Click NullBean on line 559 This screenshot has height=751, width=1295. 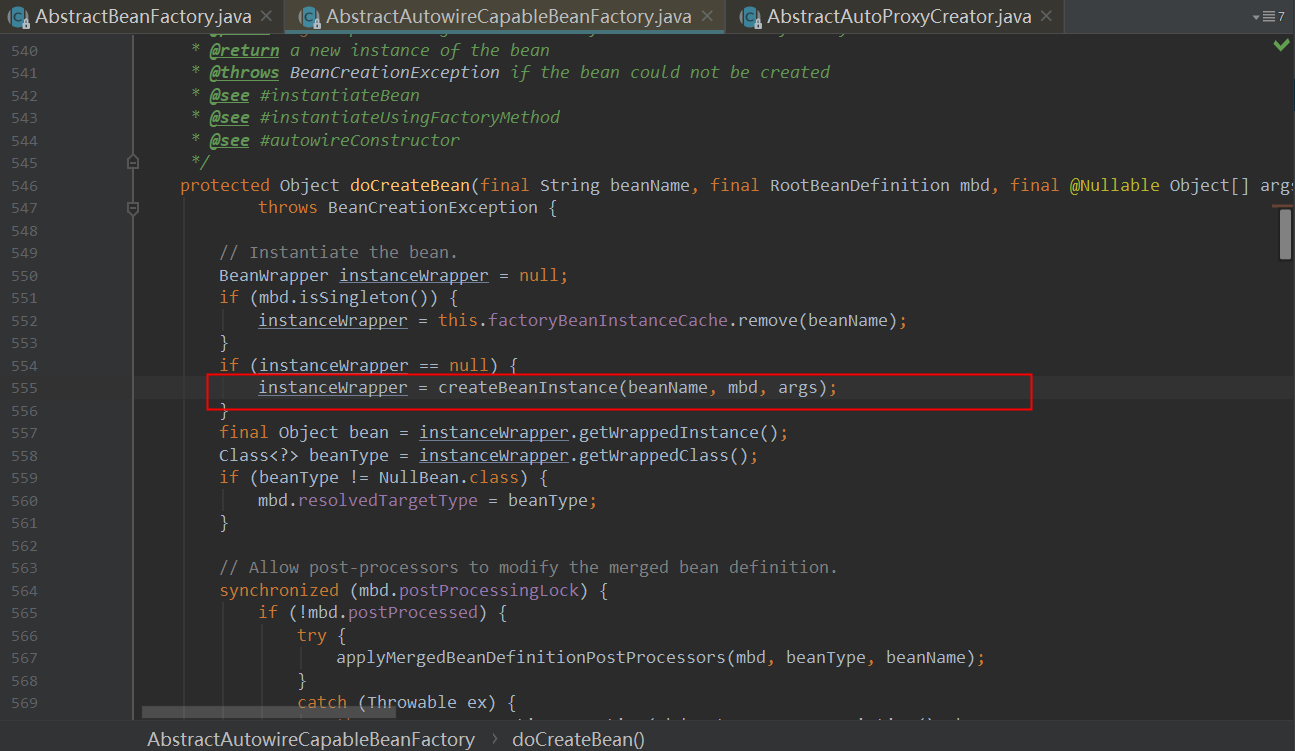point(418,478)
